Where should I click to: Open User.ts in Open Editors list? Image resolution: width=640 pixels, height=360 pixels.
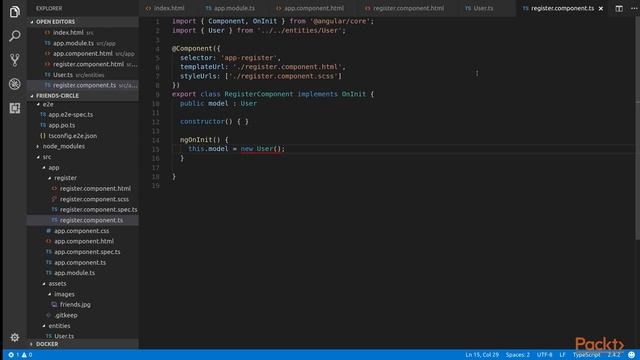pyautogui.click(x=62, y=75)
